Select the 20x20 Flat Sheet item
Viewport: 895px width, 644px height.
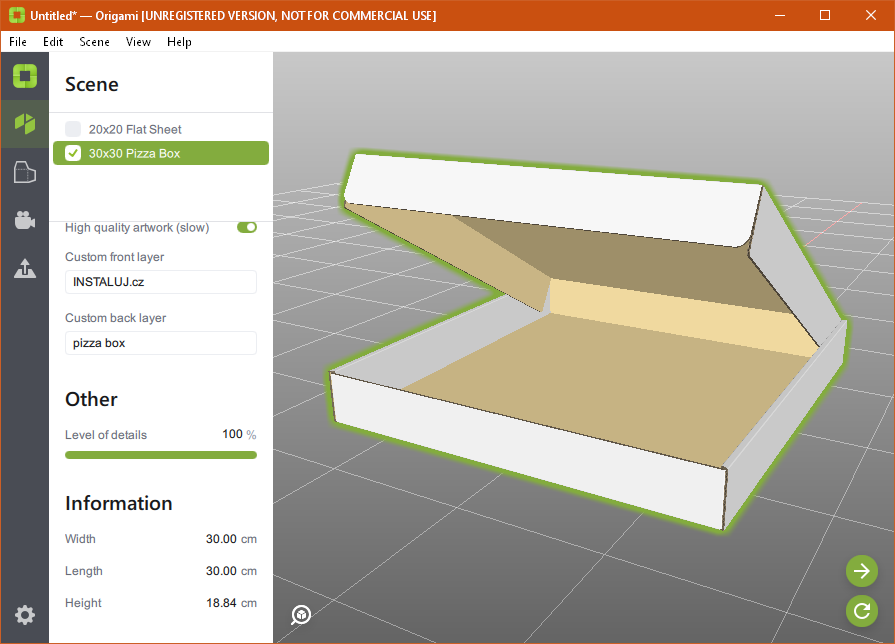click(135, 129)
